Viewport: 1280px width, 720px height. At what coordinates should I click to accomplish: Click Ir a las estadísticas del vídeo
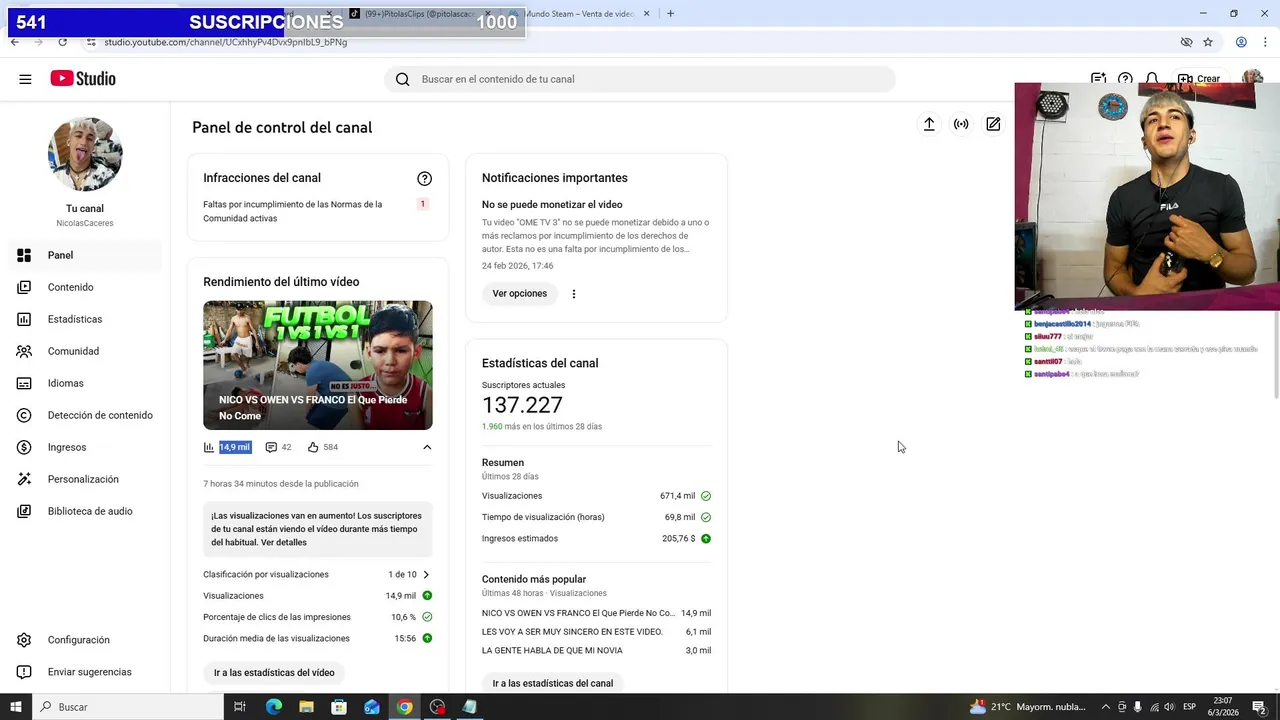274,673
